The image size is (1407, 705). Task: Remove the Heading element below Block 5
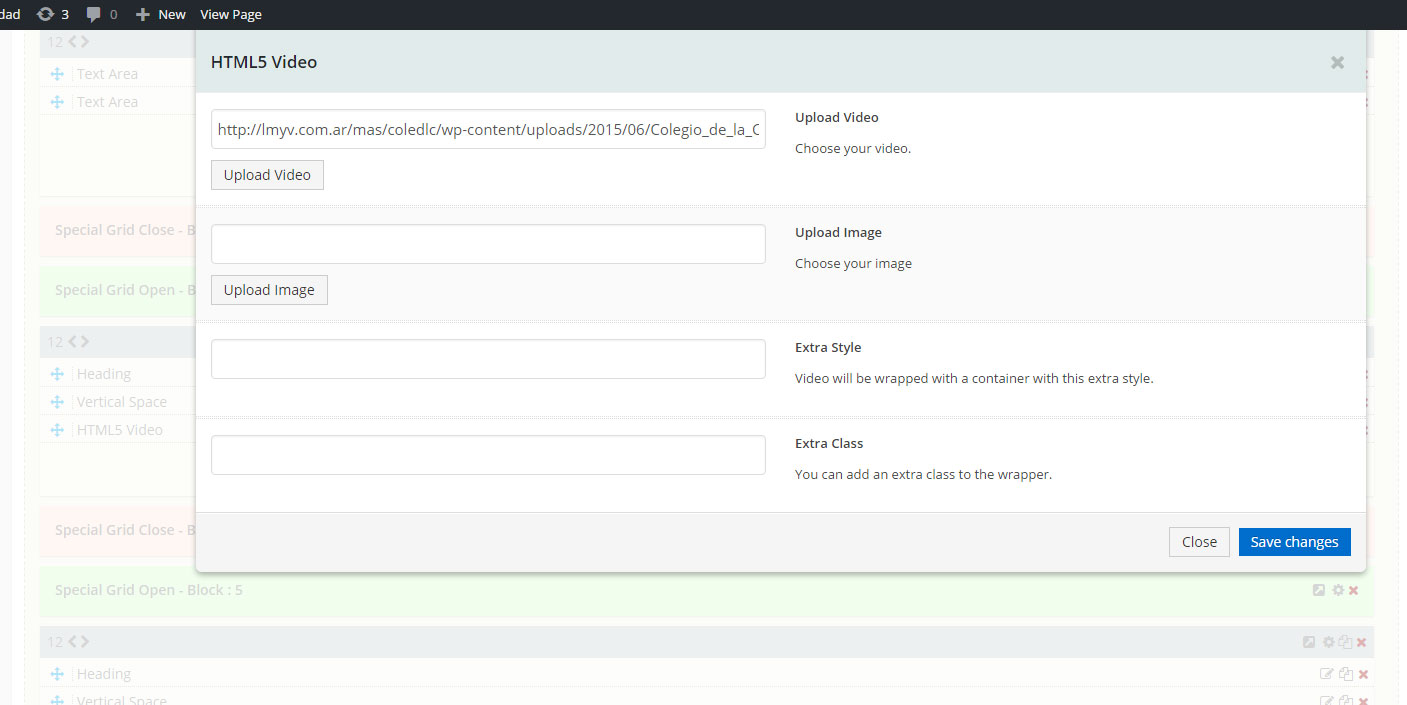(x=1363, y=674)
